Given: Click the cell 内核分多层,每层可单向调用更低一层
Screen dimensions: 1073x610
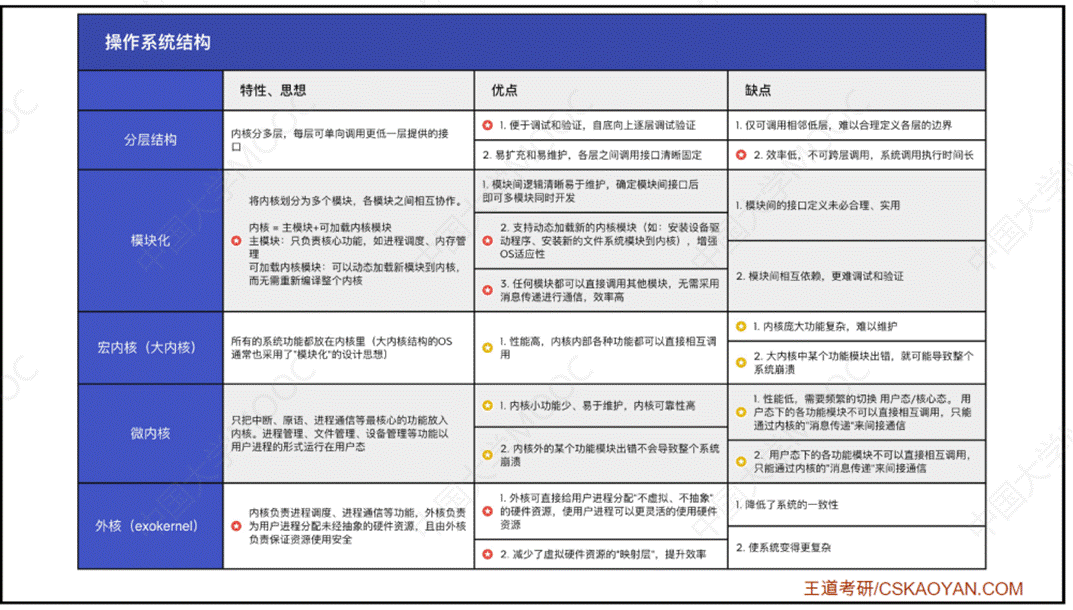Looking at the screenshot, I should (x=348, y=140).
